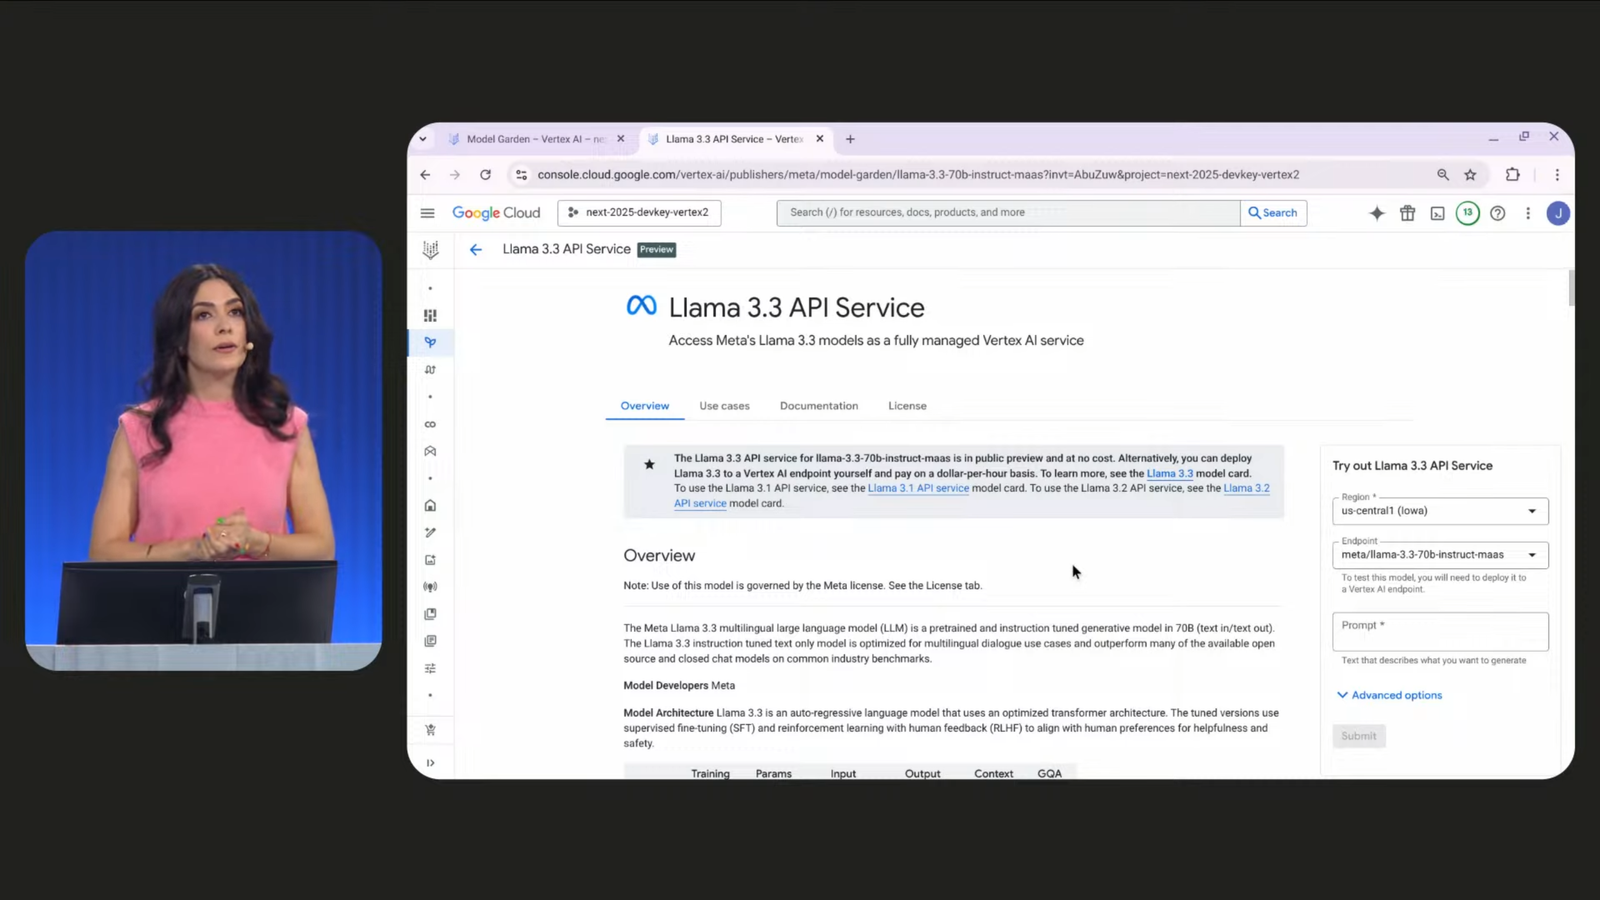Open the notifications badge showing 13
The width and height of the screenshot is (1600, 900).
click(1467, 213)
